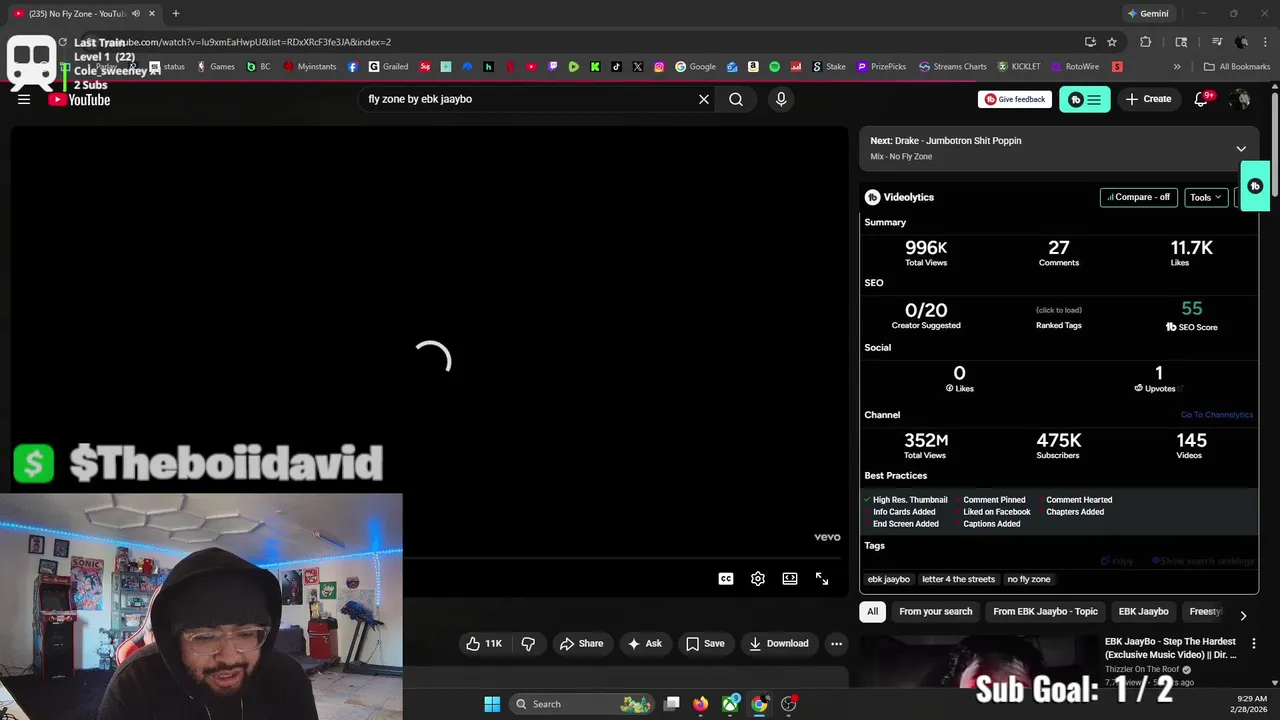Run search with the magnifier button
Image resolution: width=1280 pixels, height=720 pixels.
pyautogui.click(x=736, y=99)
